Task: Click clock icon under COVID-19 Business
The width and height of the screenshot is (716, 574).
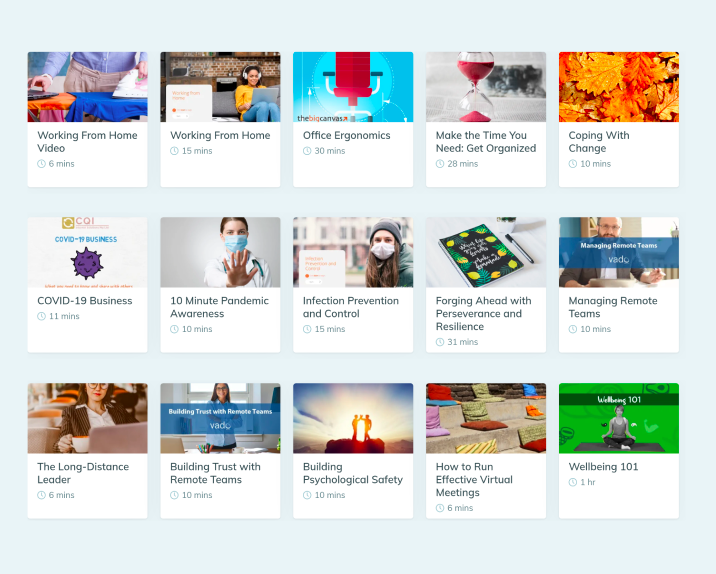Action: pyautogui.click(x=41, y=316)
